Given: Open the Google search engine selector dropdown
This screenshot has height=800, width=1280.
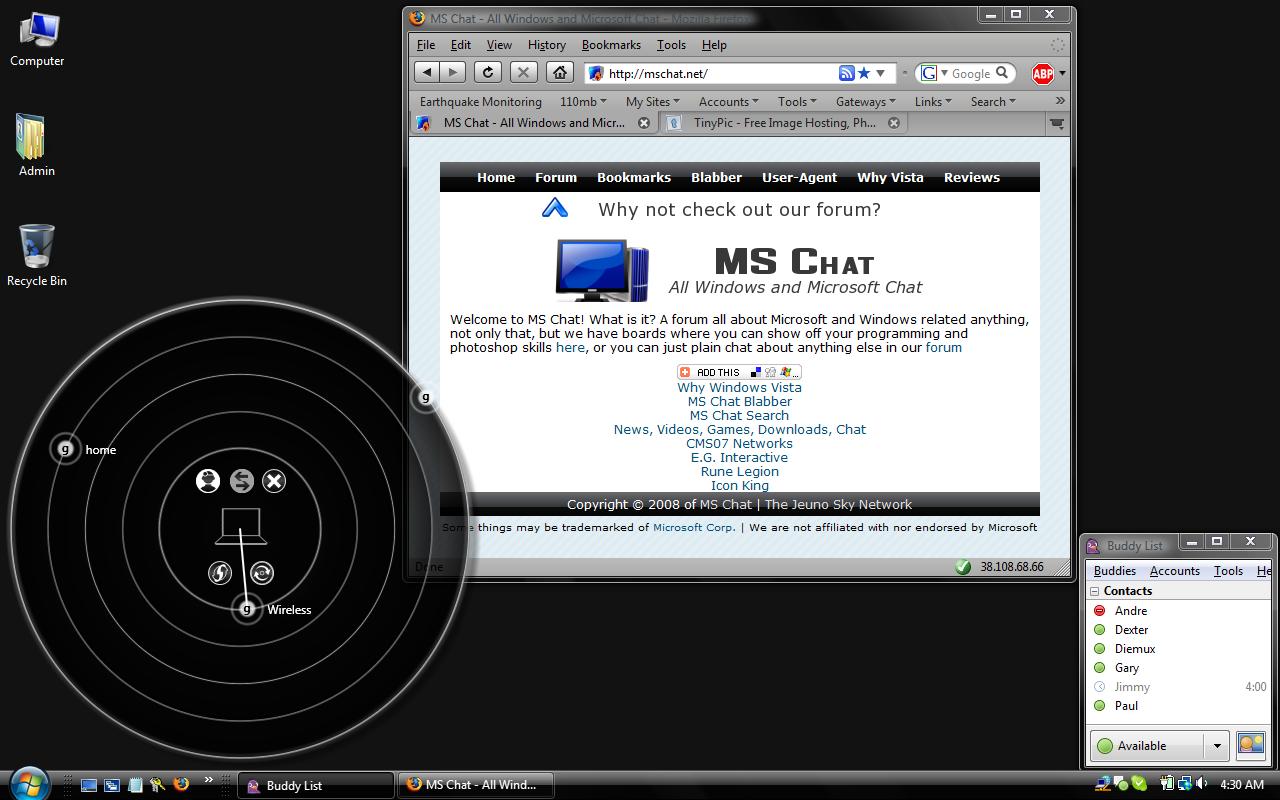Looking at the screenshot, I should click(x=934, y=73).
